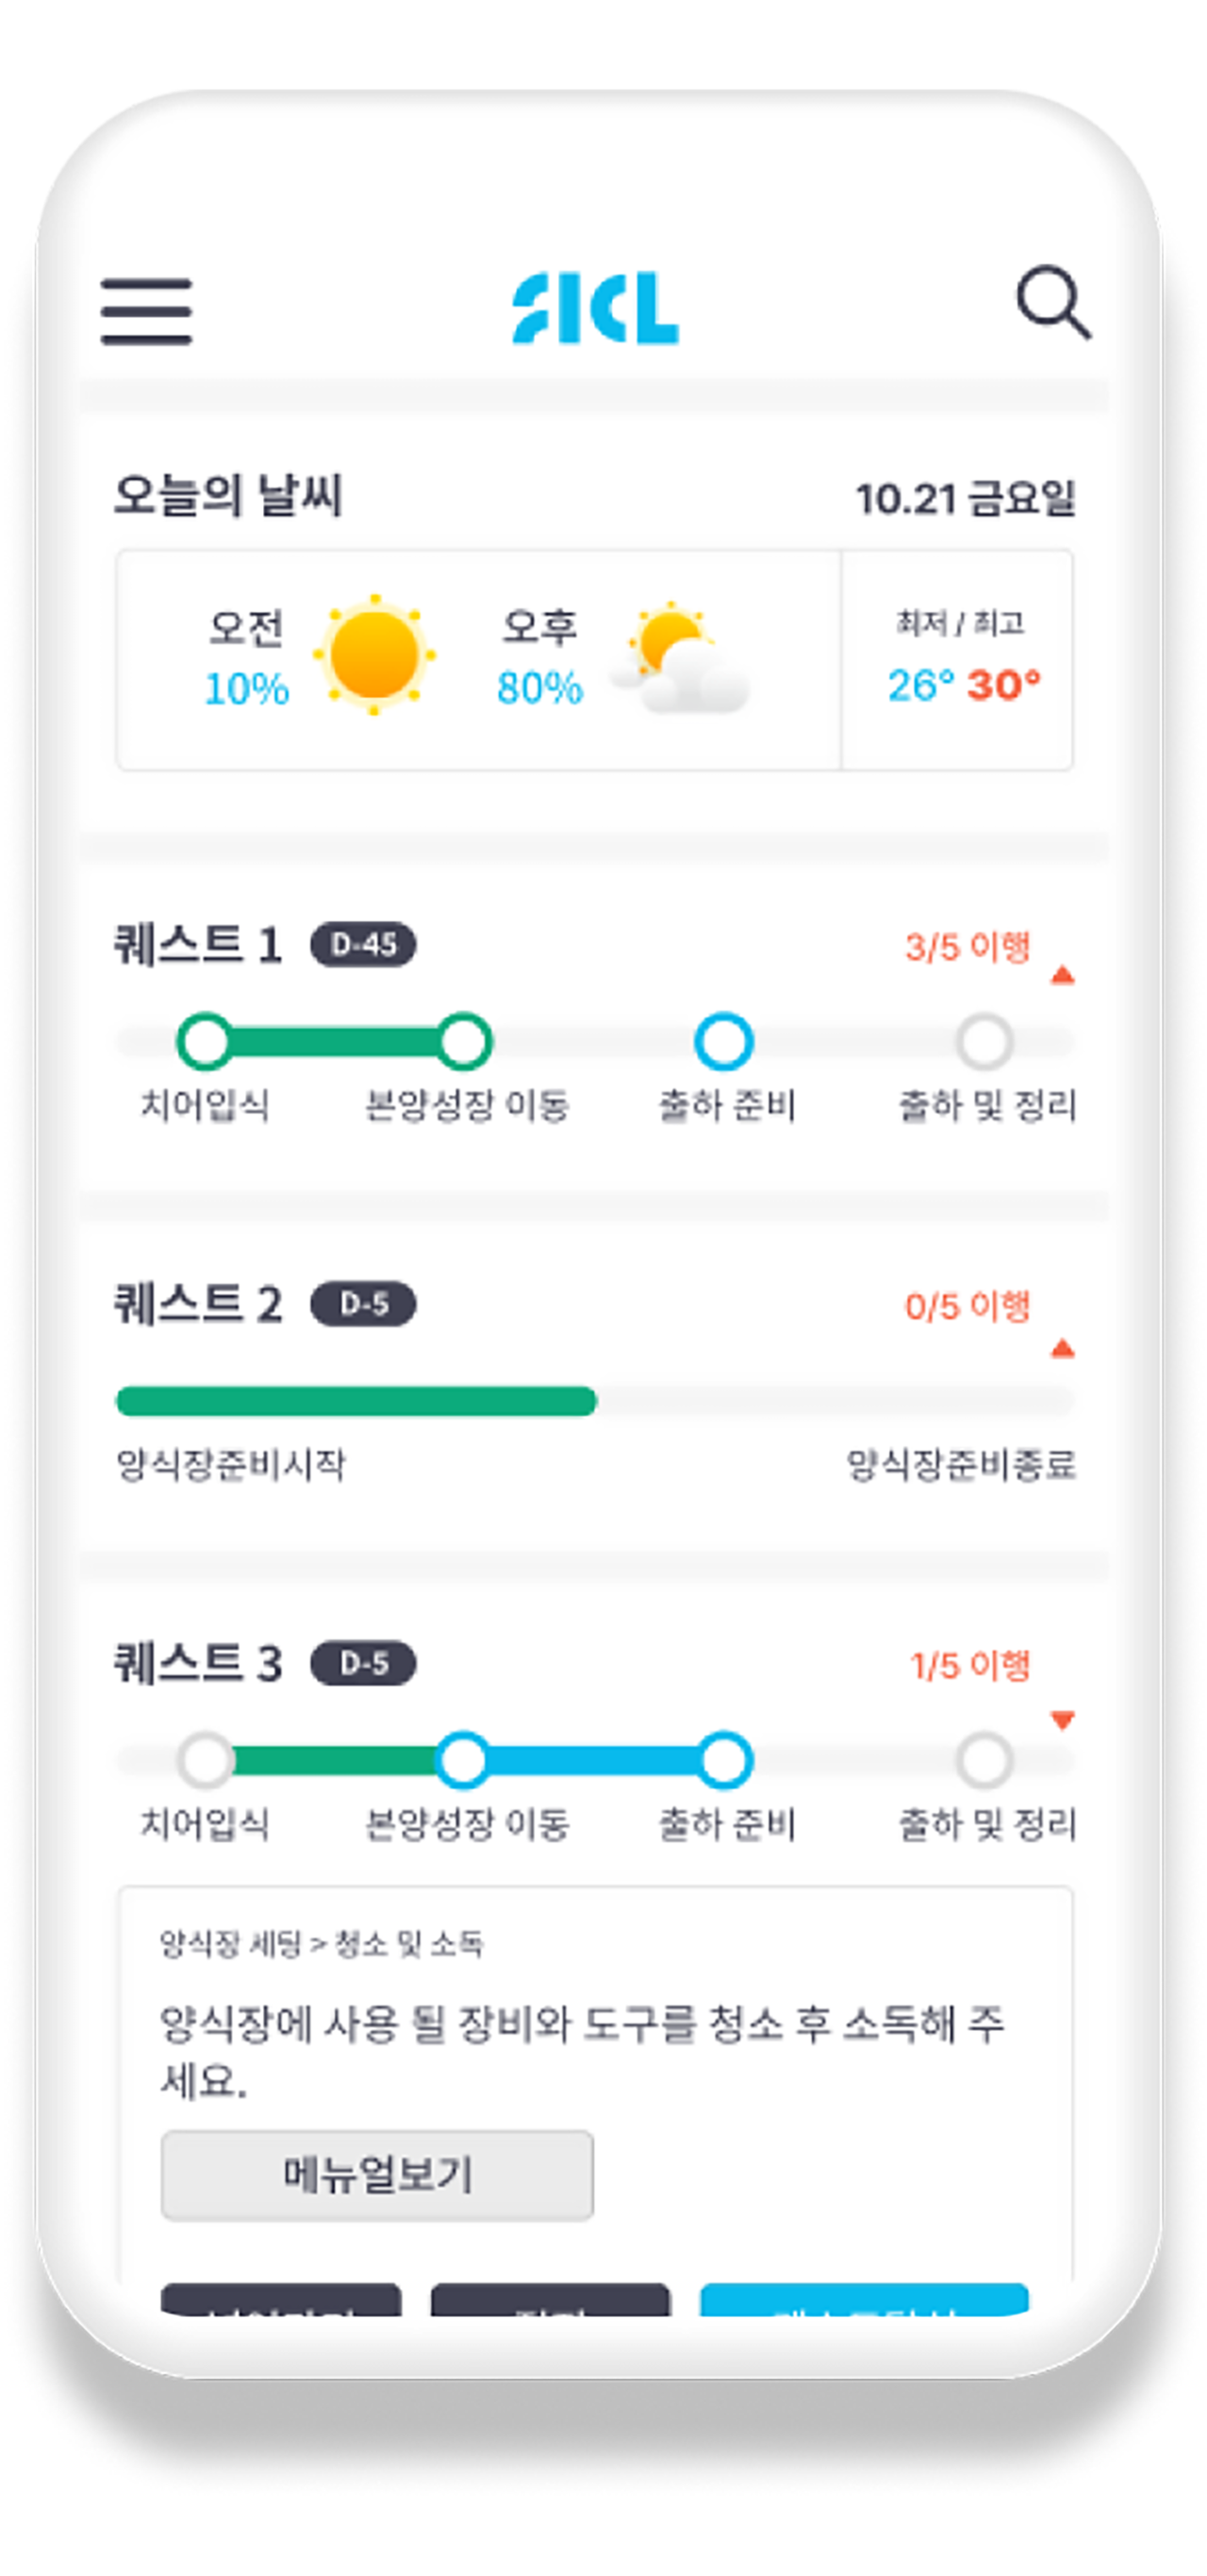Viewport: 1207px width, 2576px height.
Task: Select Quest 1 본양성장 이동 step circle
Action: (x=464, y=1041)
